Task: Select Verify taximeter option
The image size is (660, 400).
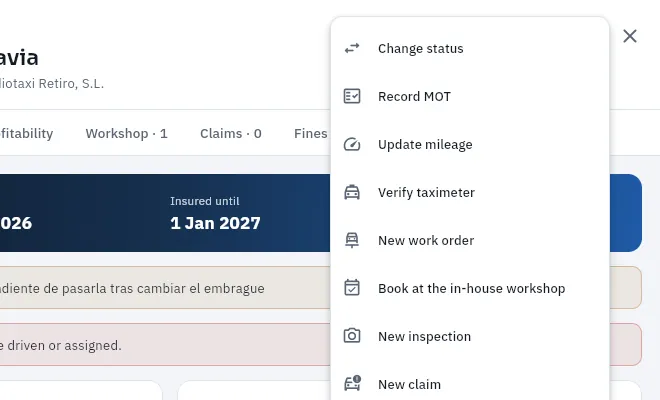Action: [470, 192]
